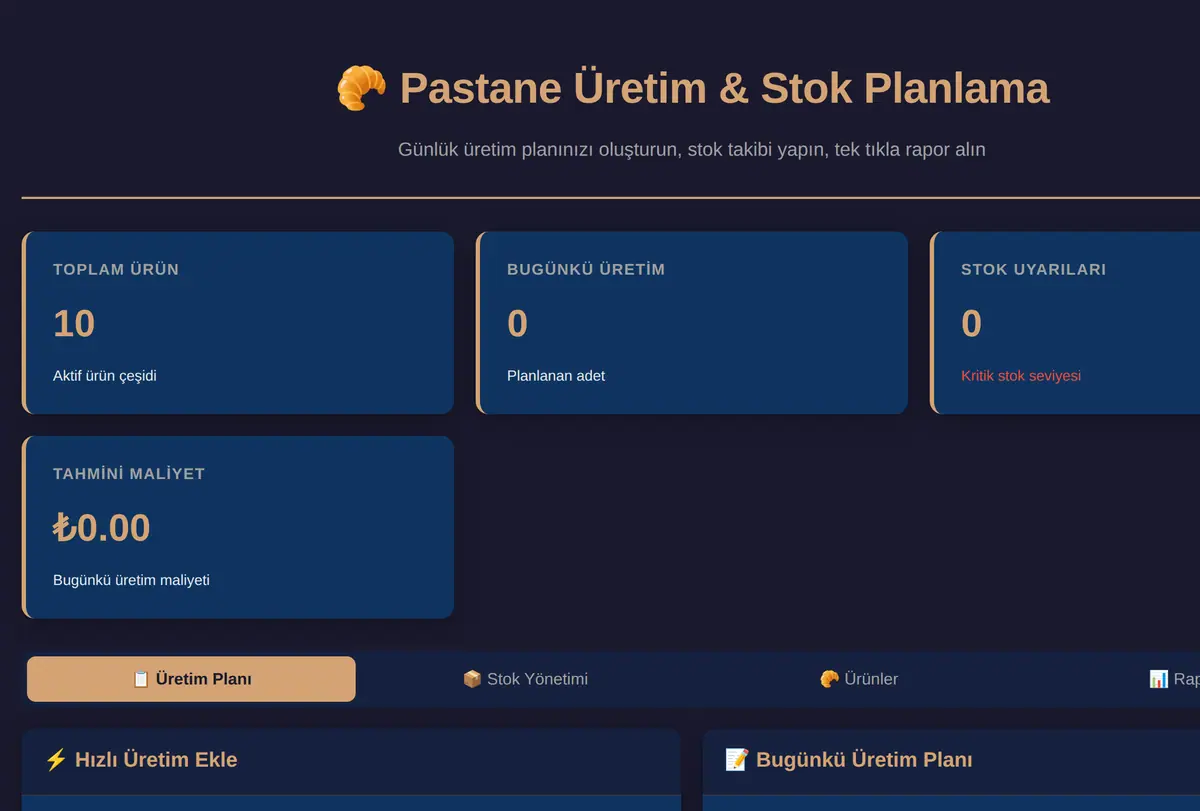Screen dimensions: 1200x811
Task: Click the croissant icon in the page title
Action: (x=361, y=88)
